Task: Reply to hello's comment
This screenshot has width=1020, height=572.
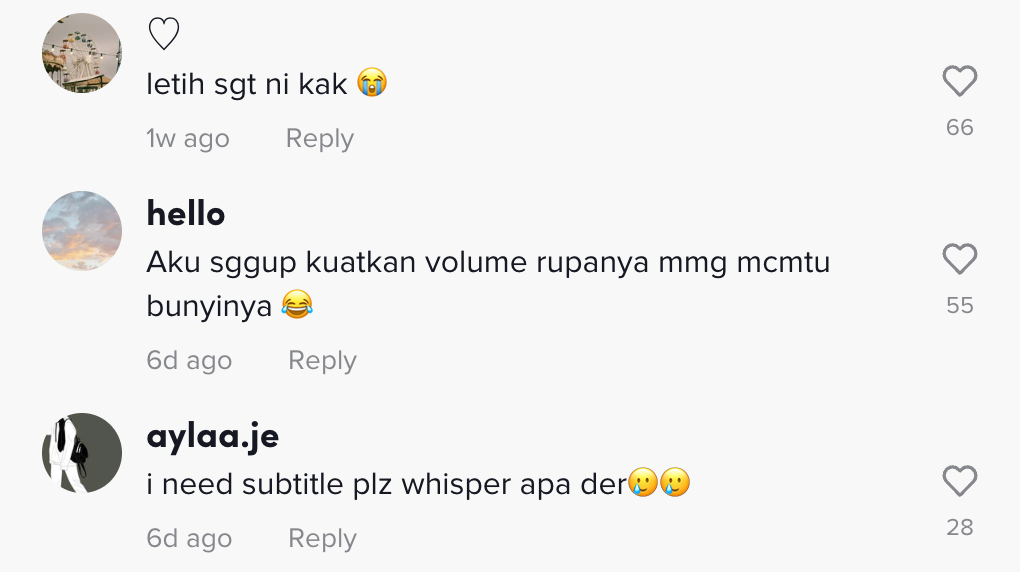Action: point(322,361)
